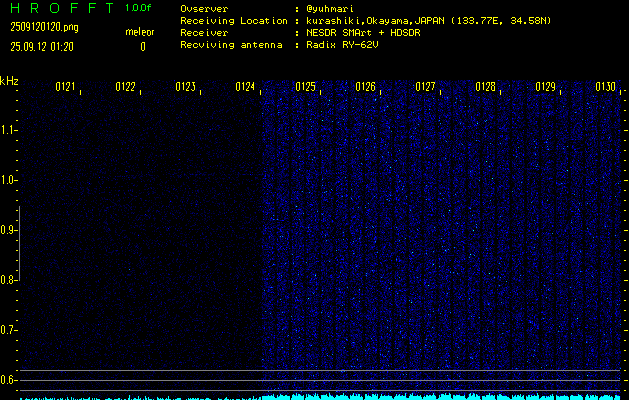Click the 1.1 kHz axis label
The width and height of the screenshot is (629, 400).
click(x=7, y=130)
